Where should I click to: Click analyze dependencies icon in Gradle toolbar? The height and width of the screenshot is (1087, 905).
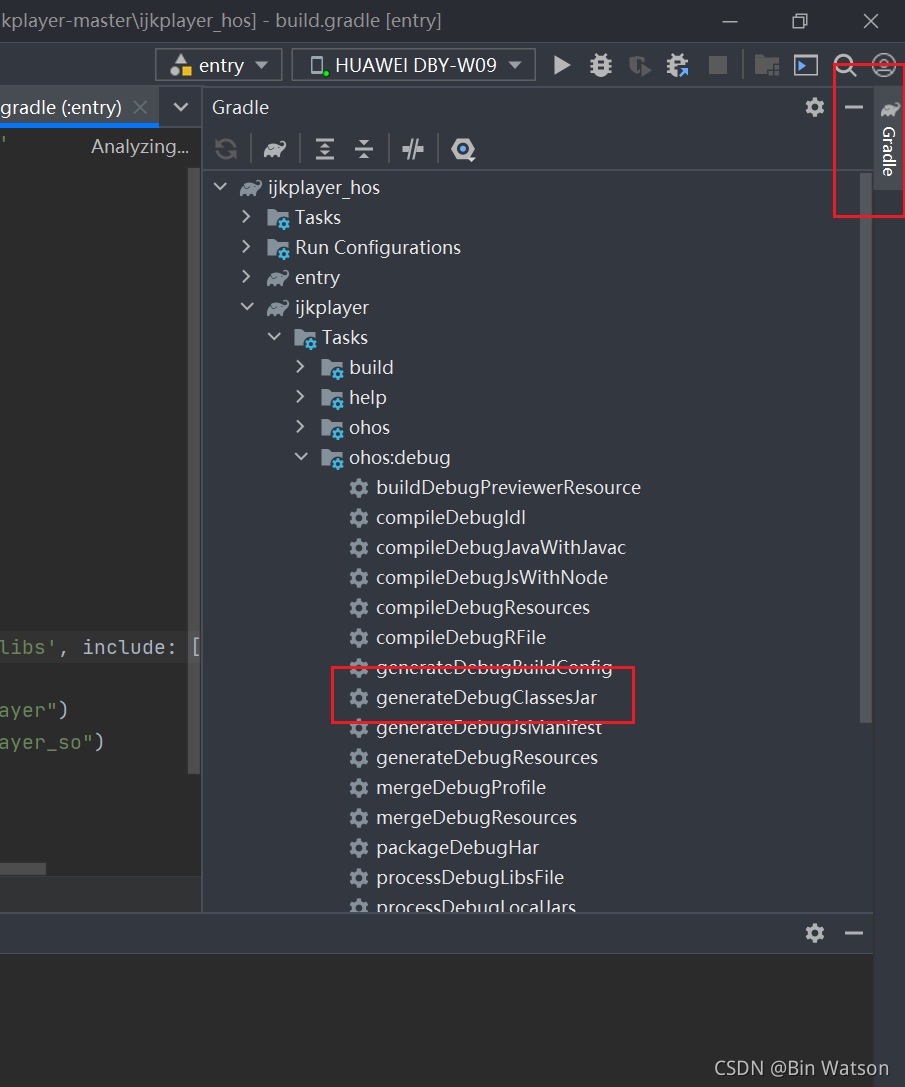coord(463,148)
